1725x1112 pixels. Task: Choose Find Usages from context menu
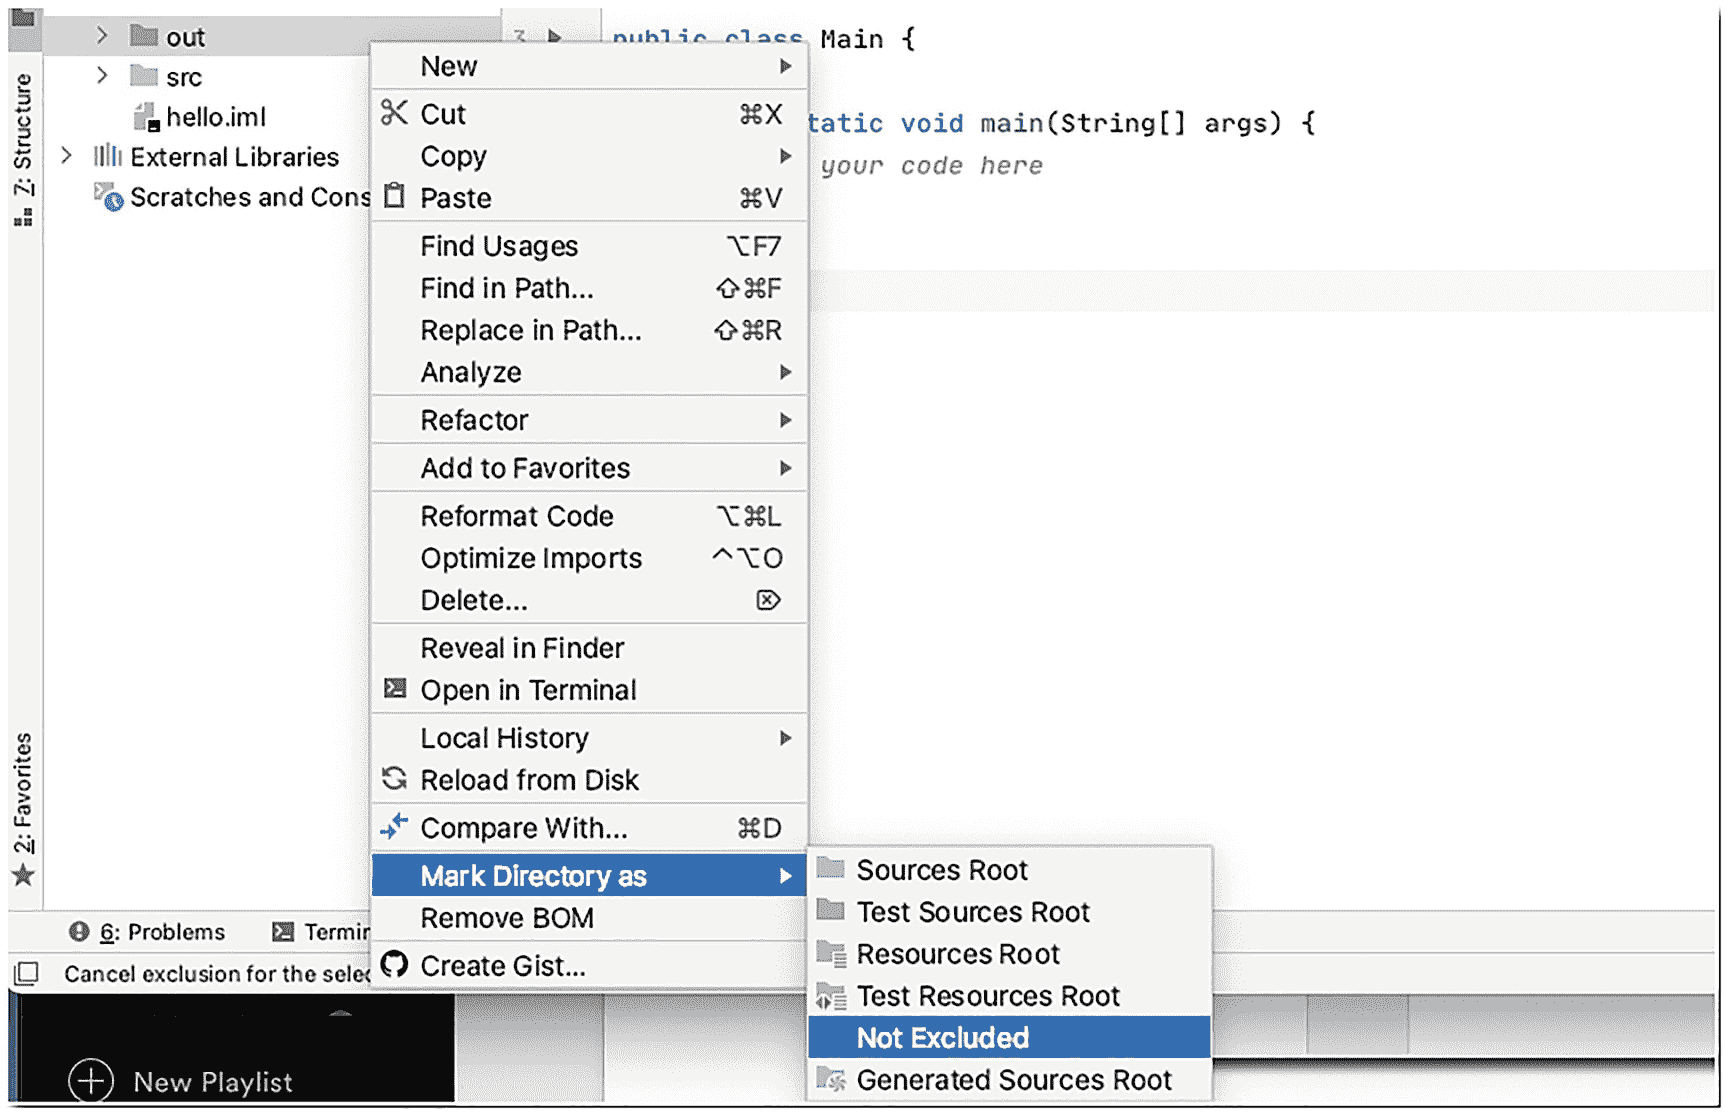point(589,246)
